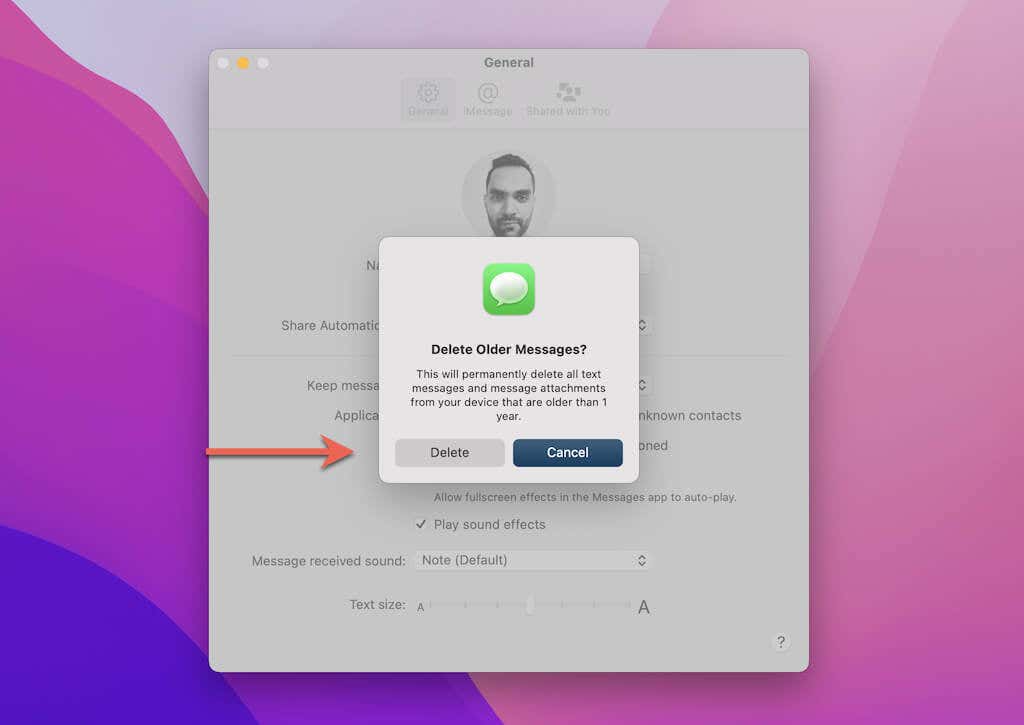The image size is (1024, 725).
Task: Click the "General" window title
Action: (x=509, y=63)
